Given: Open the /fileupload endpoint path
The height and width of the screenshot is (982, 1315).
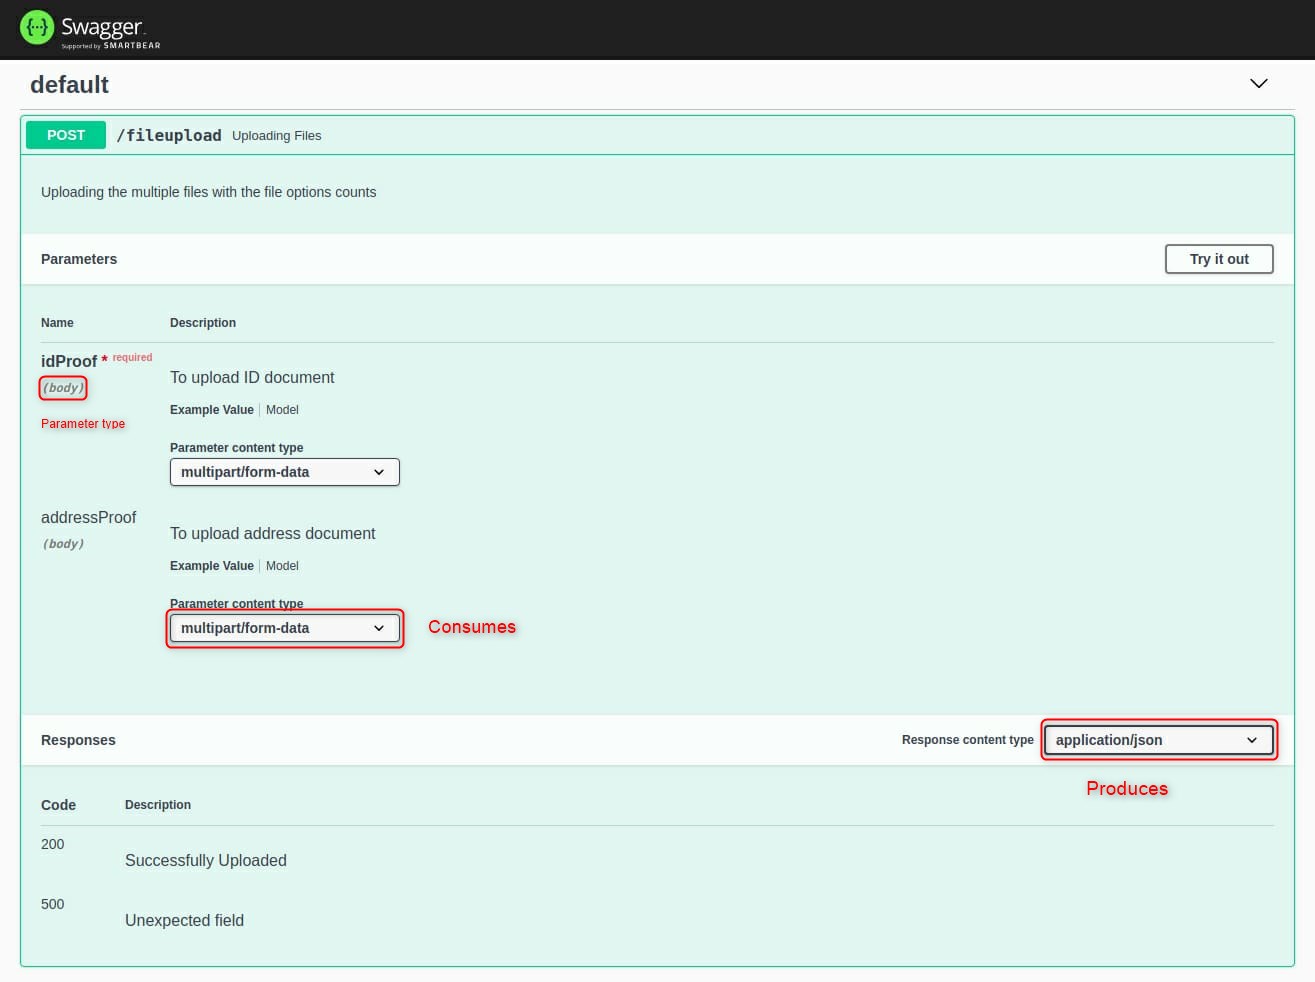Looking at the screenshot, I should pos(169,135).
